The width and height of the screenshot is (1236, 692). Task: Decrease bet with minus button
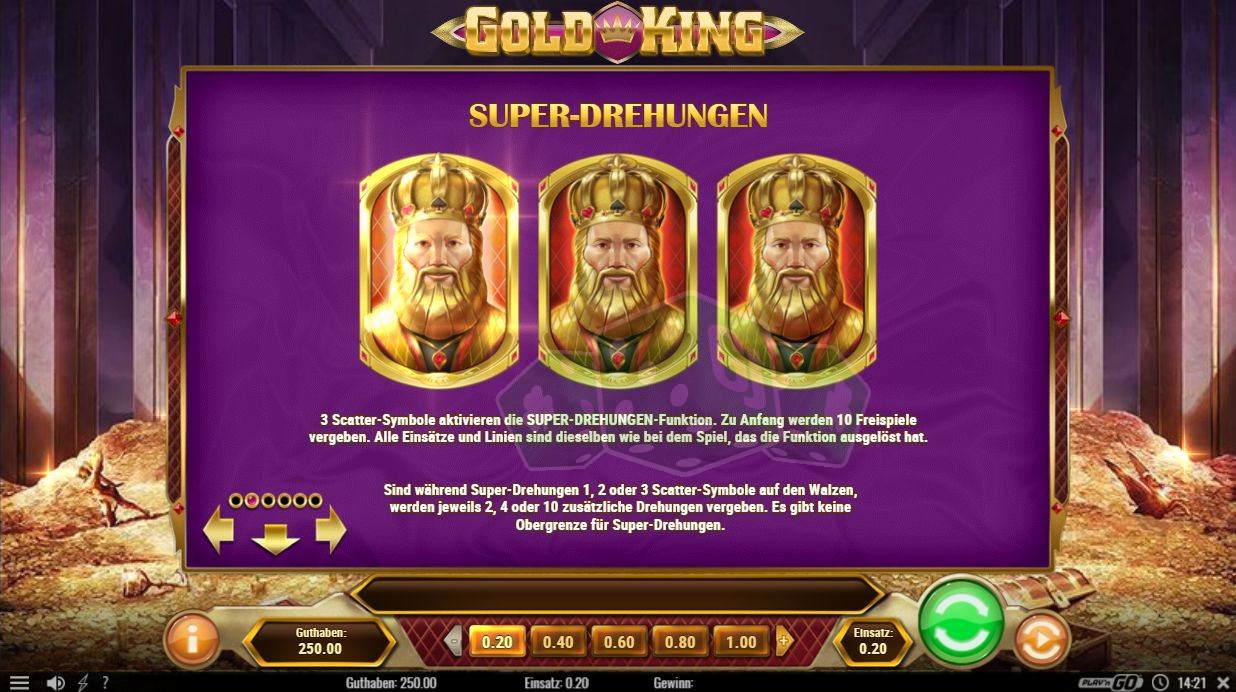click(x=454, y=641)
